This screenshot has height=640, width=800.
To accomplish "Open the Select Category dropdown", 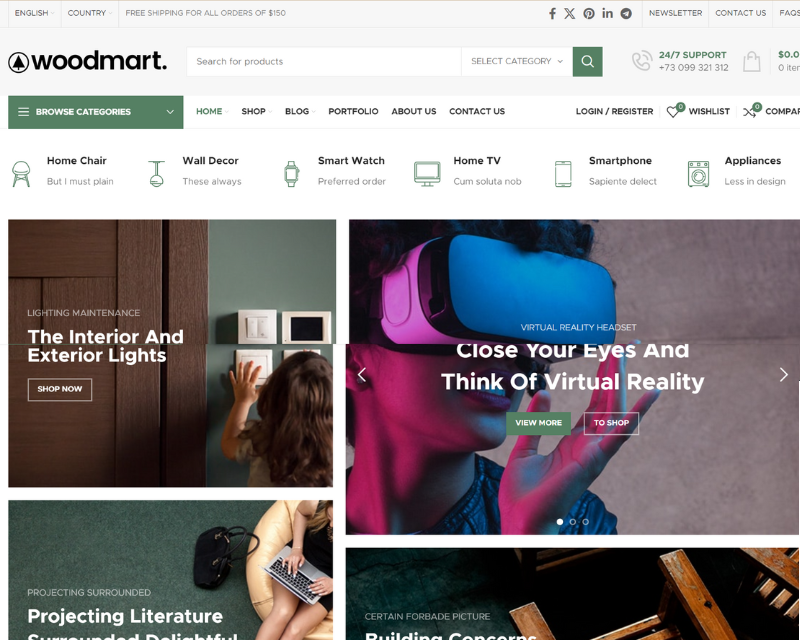I will point(516,61).
